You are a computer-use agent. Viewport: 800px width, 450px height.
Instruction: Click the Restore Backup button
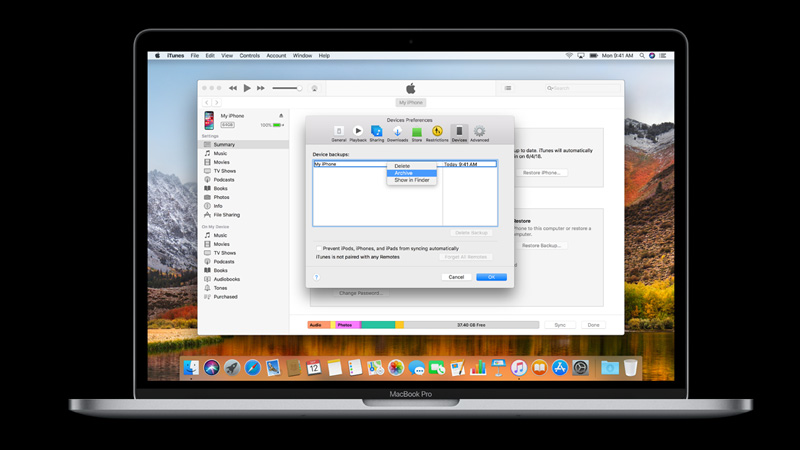click(541, 245)
